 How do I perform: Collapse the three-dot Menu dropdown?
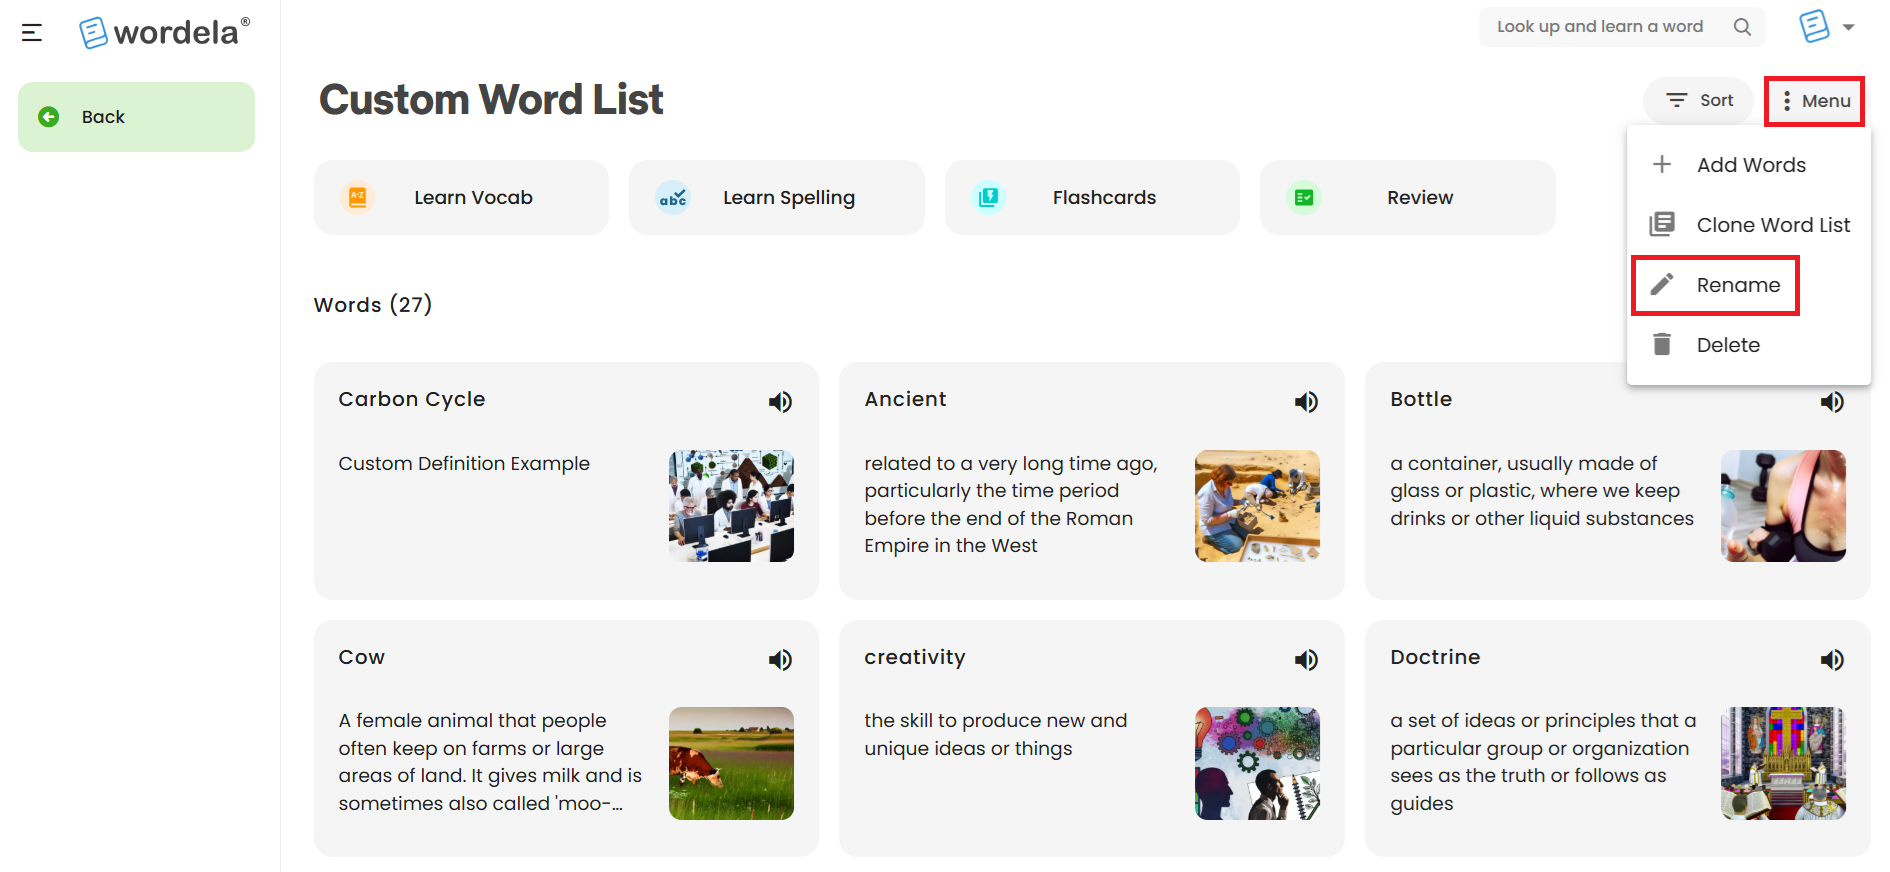point(1814,101)
